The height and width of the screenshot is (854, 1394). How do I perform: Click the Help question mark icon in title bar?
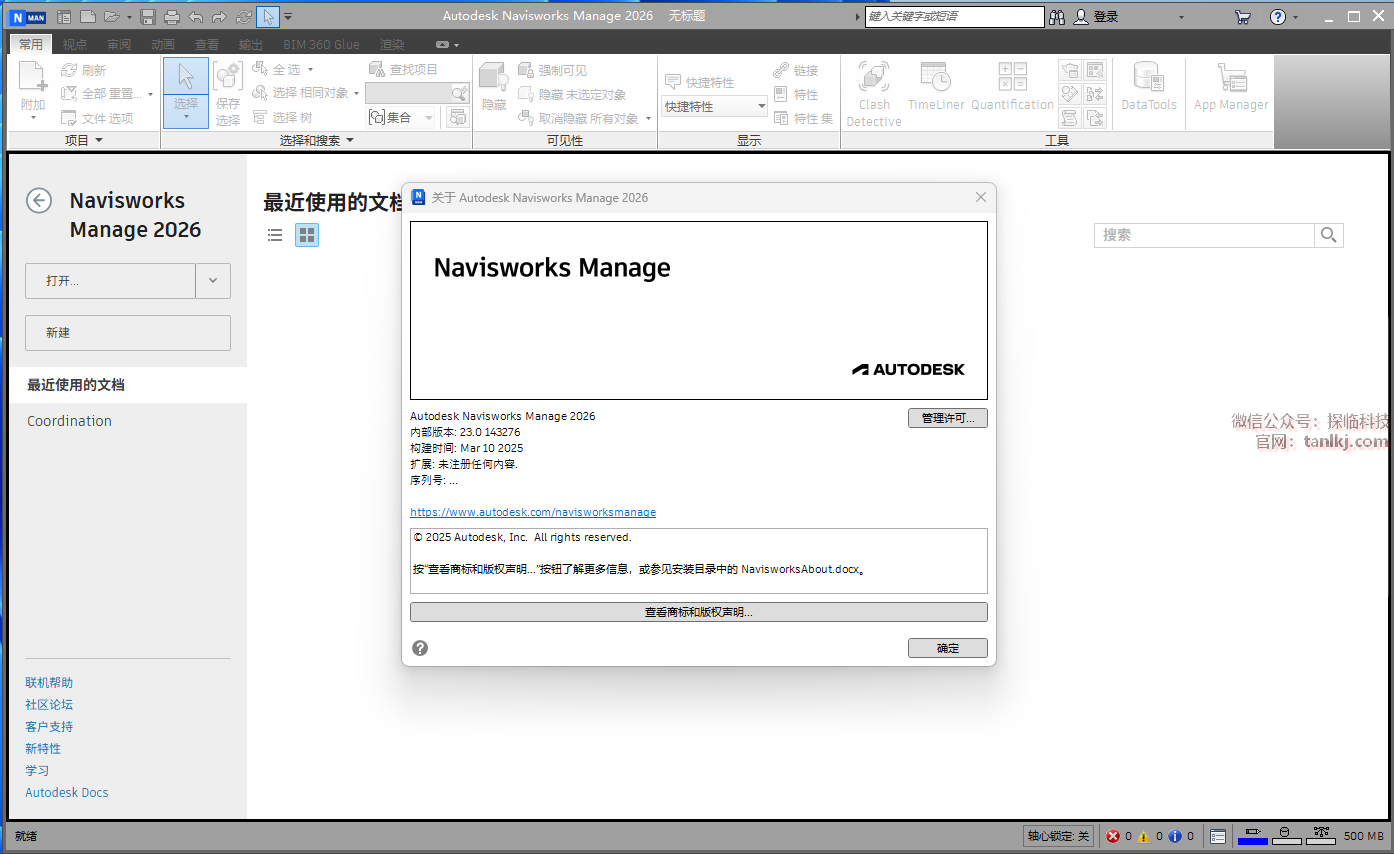[x=1278, y=17]
